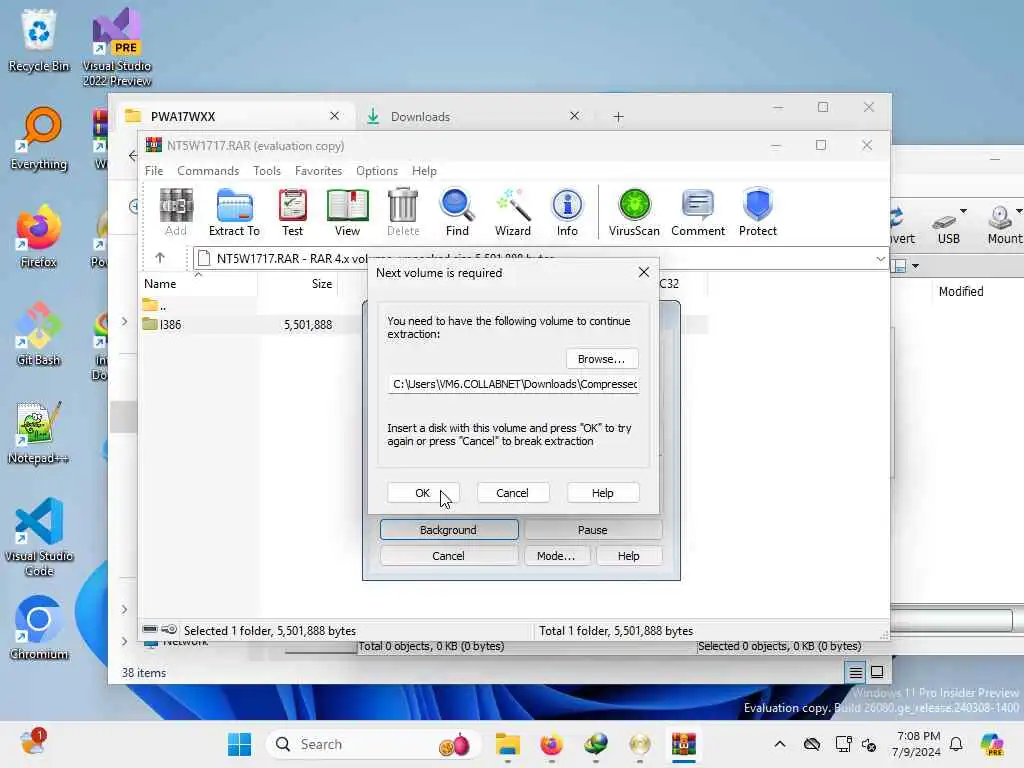This screenshot has width=1024, height=768.
Task: Open the File menu
Action: pyautogui.click(x=154, y=170)
